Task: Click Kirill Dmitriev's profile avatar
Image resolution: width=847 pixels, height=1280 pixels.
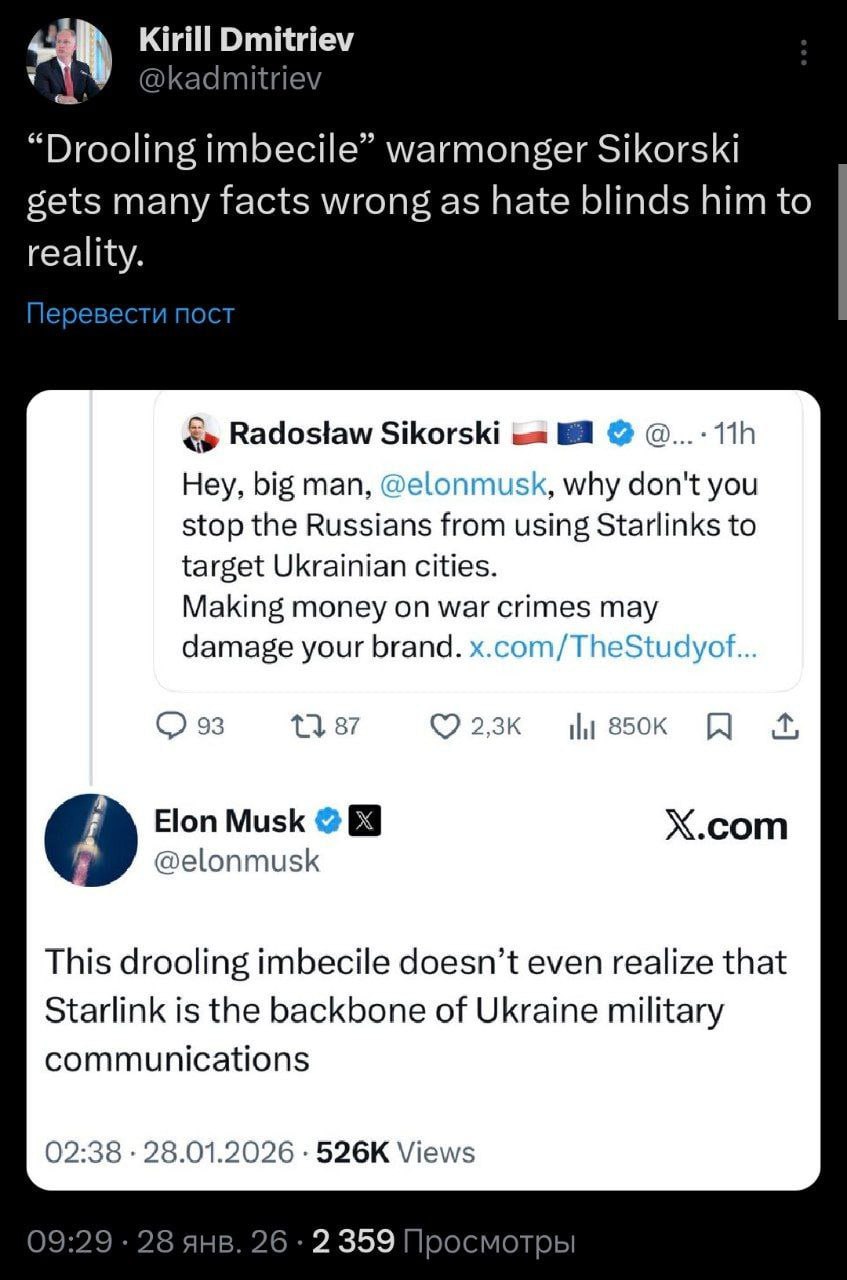Action: 67,61
